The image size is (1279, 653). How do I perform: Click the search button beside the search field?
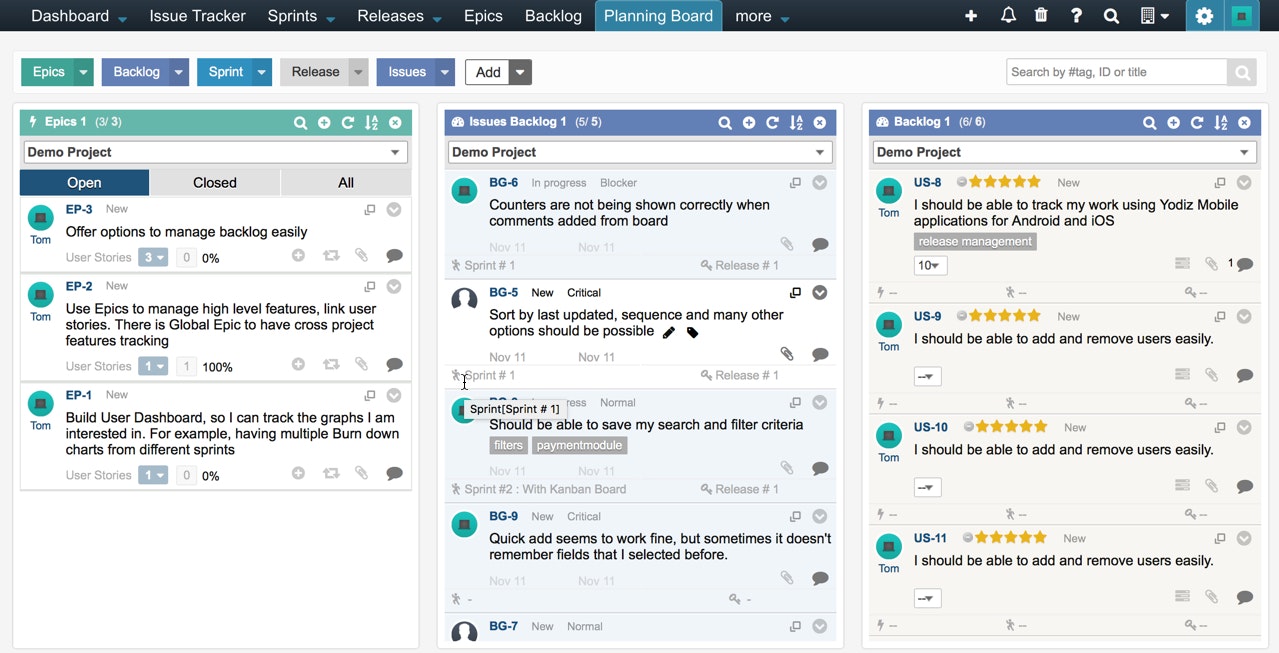pyautogui.click(x=1241, y=72)
